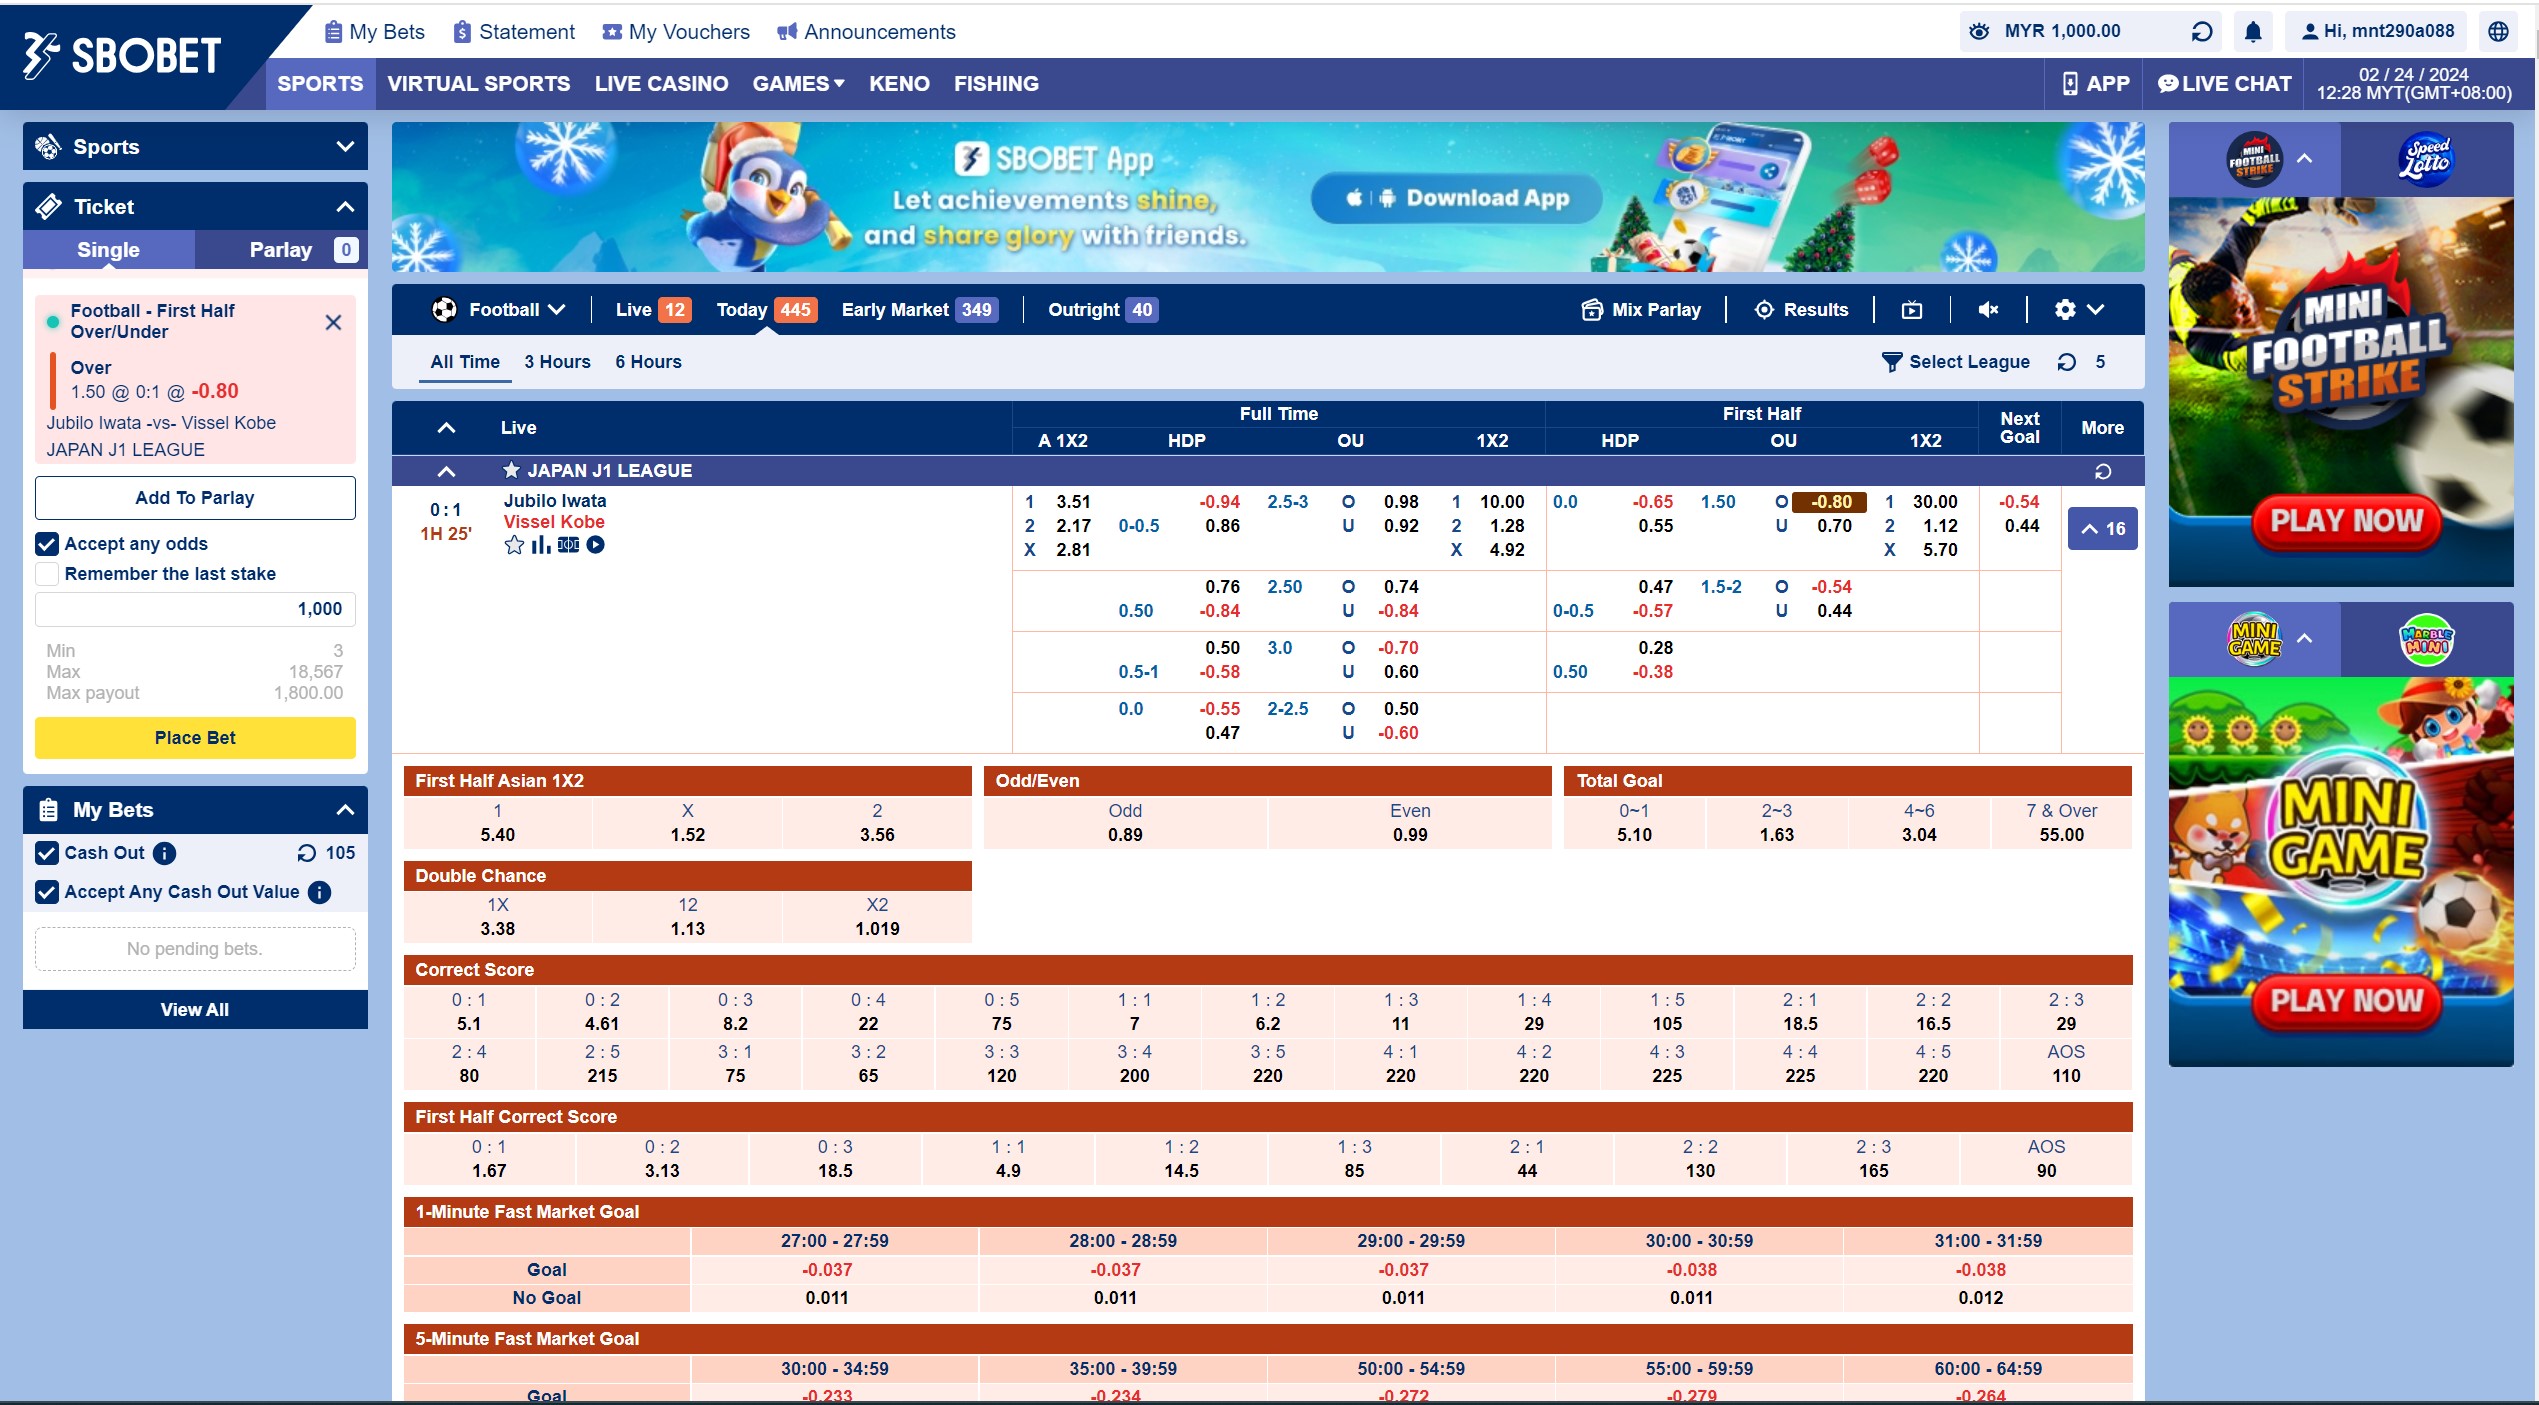Collapse the Mini Football Strike widget
Screen dimensions: 2539x1405
[2305, 159]
